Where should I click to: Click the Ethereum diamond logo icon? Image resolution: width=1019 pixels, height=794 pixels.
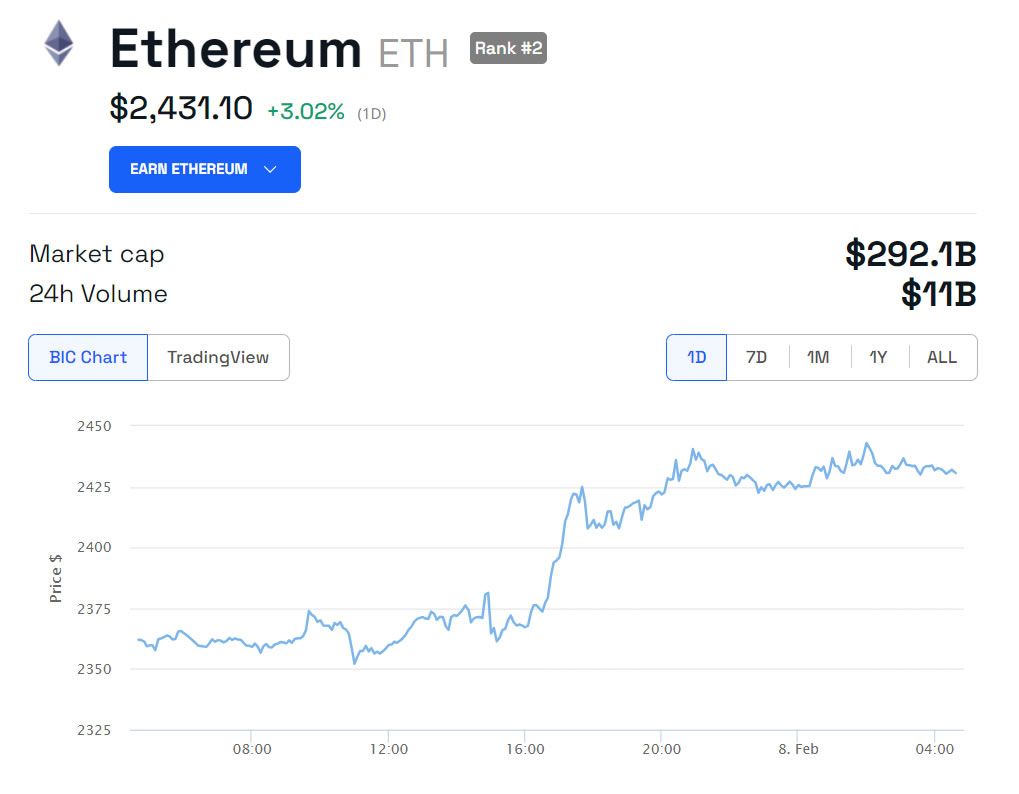pos(58,43)
